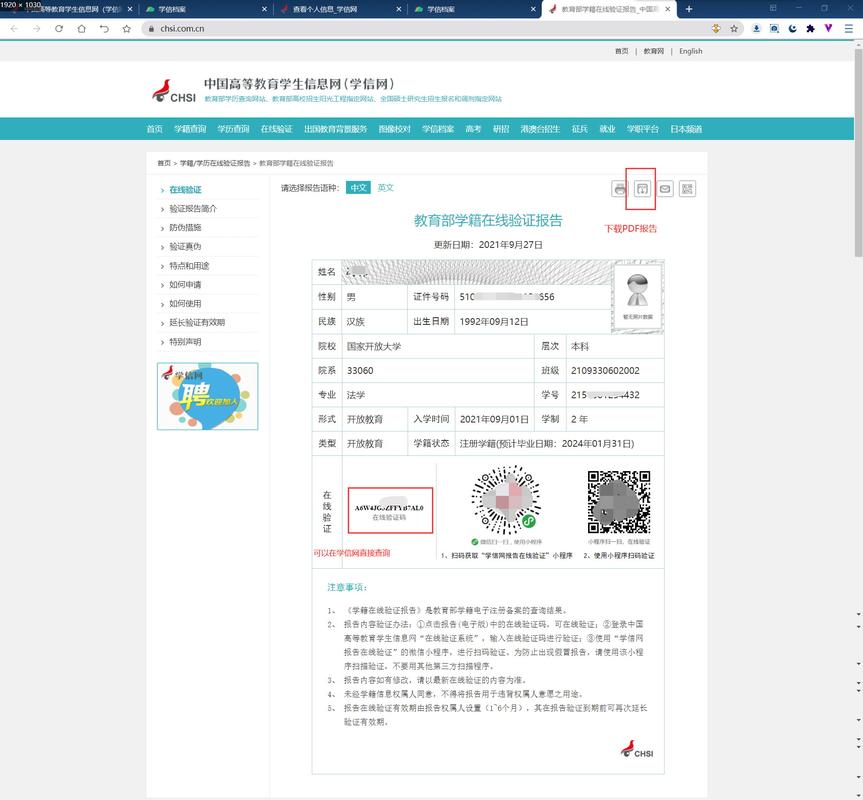The image size is (863, 800).
Task: Select 英文 report language
Action: [x=385, y=188]
